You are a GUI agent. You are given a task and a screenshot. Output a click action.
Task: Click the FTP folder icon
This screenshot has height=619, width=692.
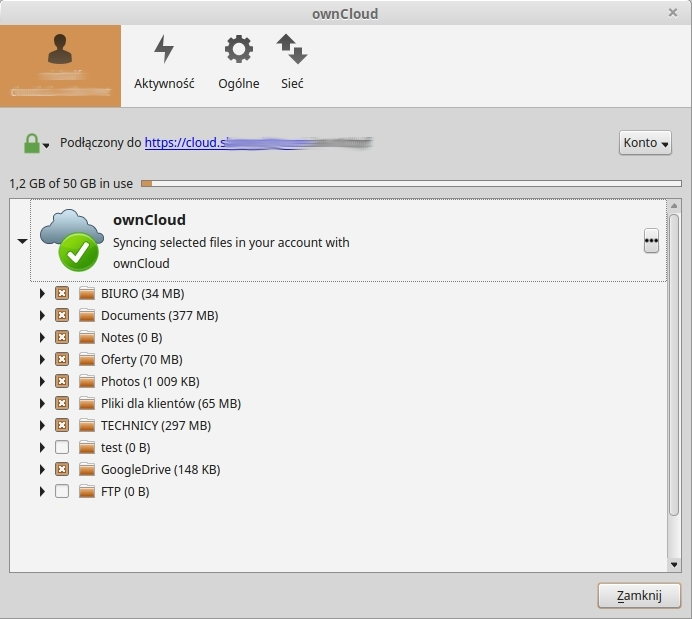point(87,491)
